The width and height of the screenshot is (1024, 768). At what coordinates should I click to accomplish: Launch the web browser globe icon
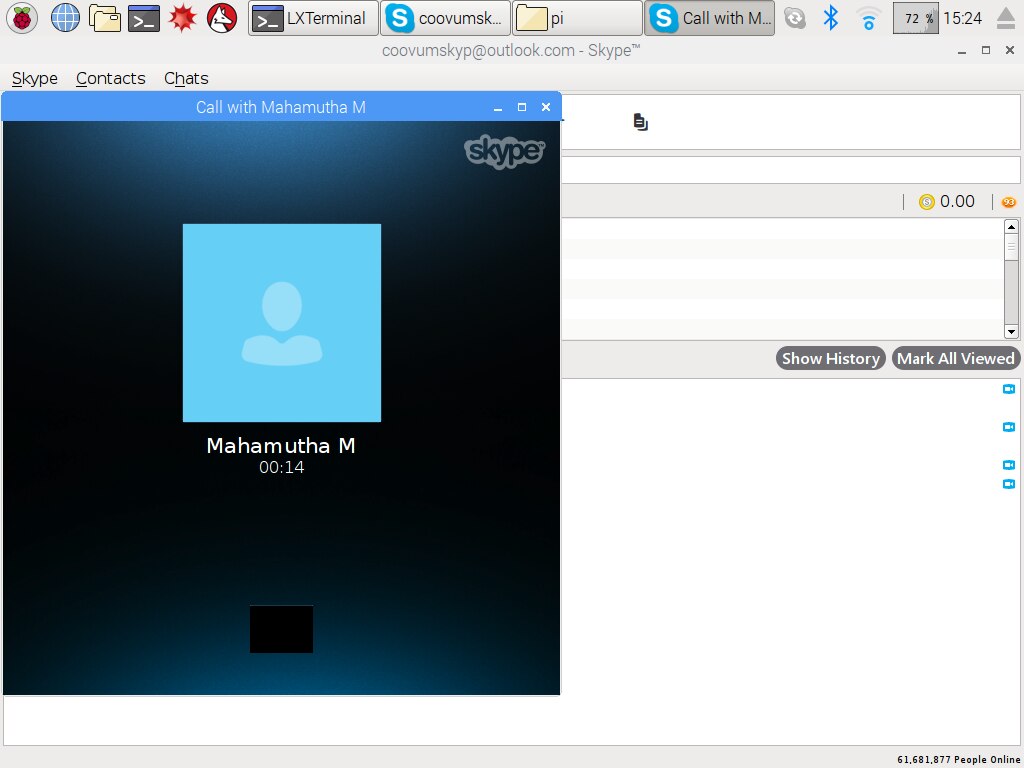coord(65,18)
